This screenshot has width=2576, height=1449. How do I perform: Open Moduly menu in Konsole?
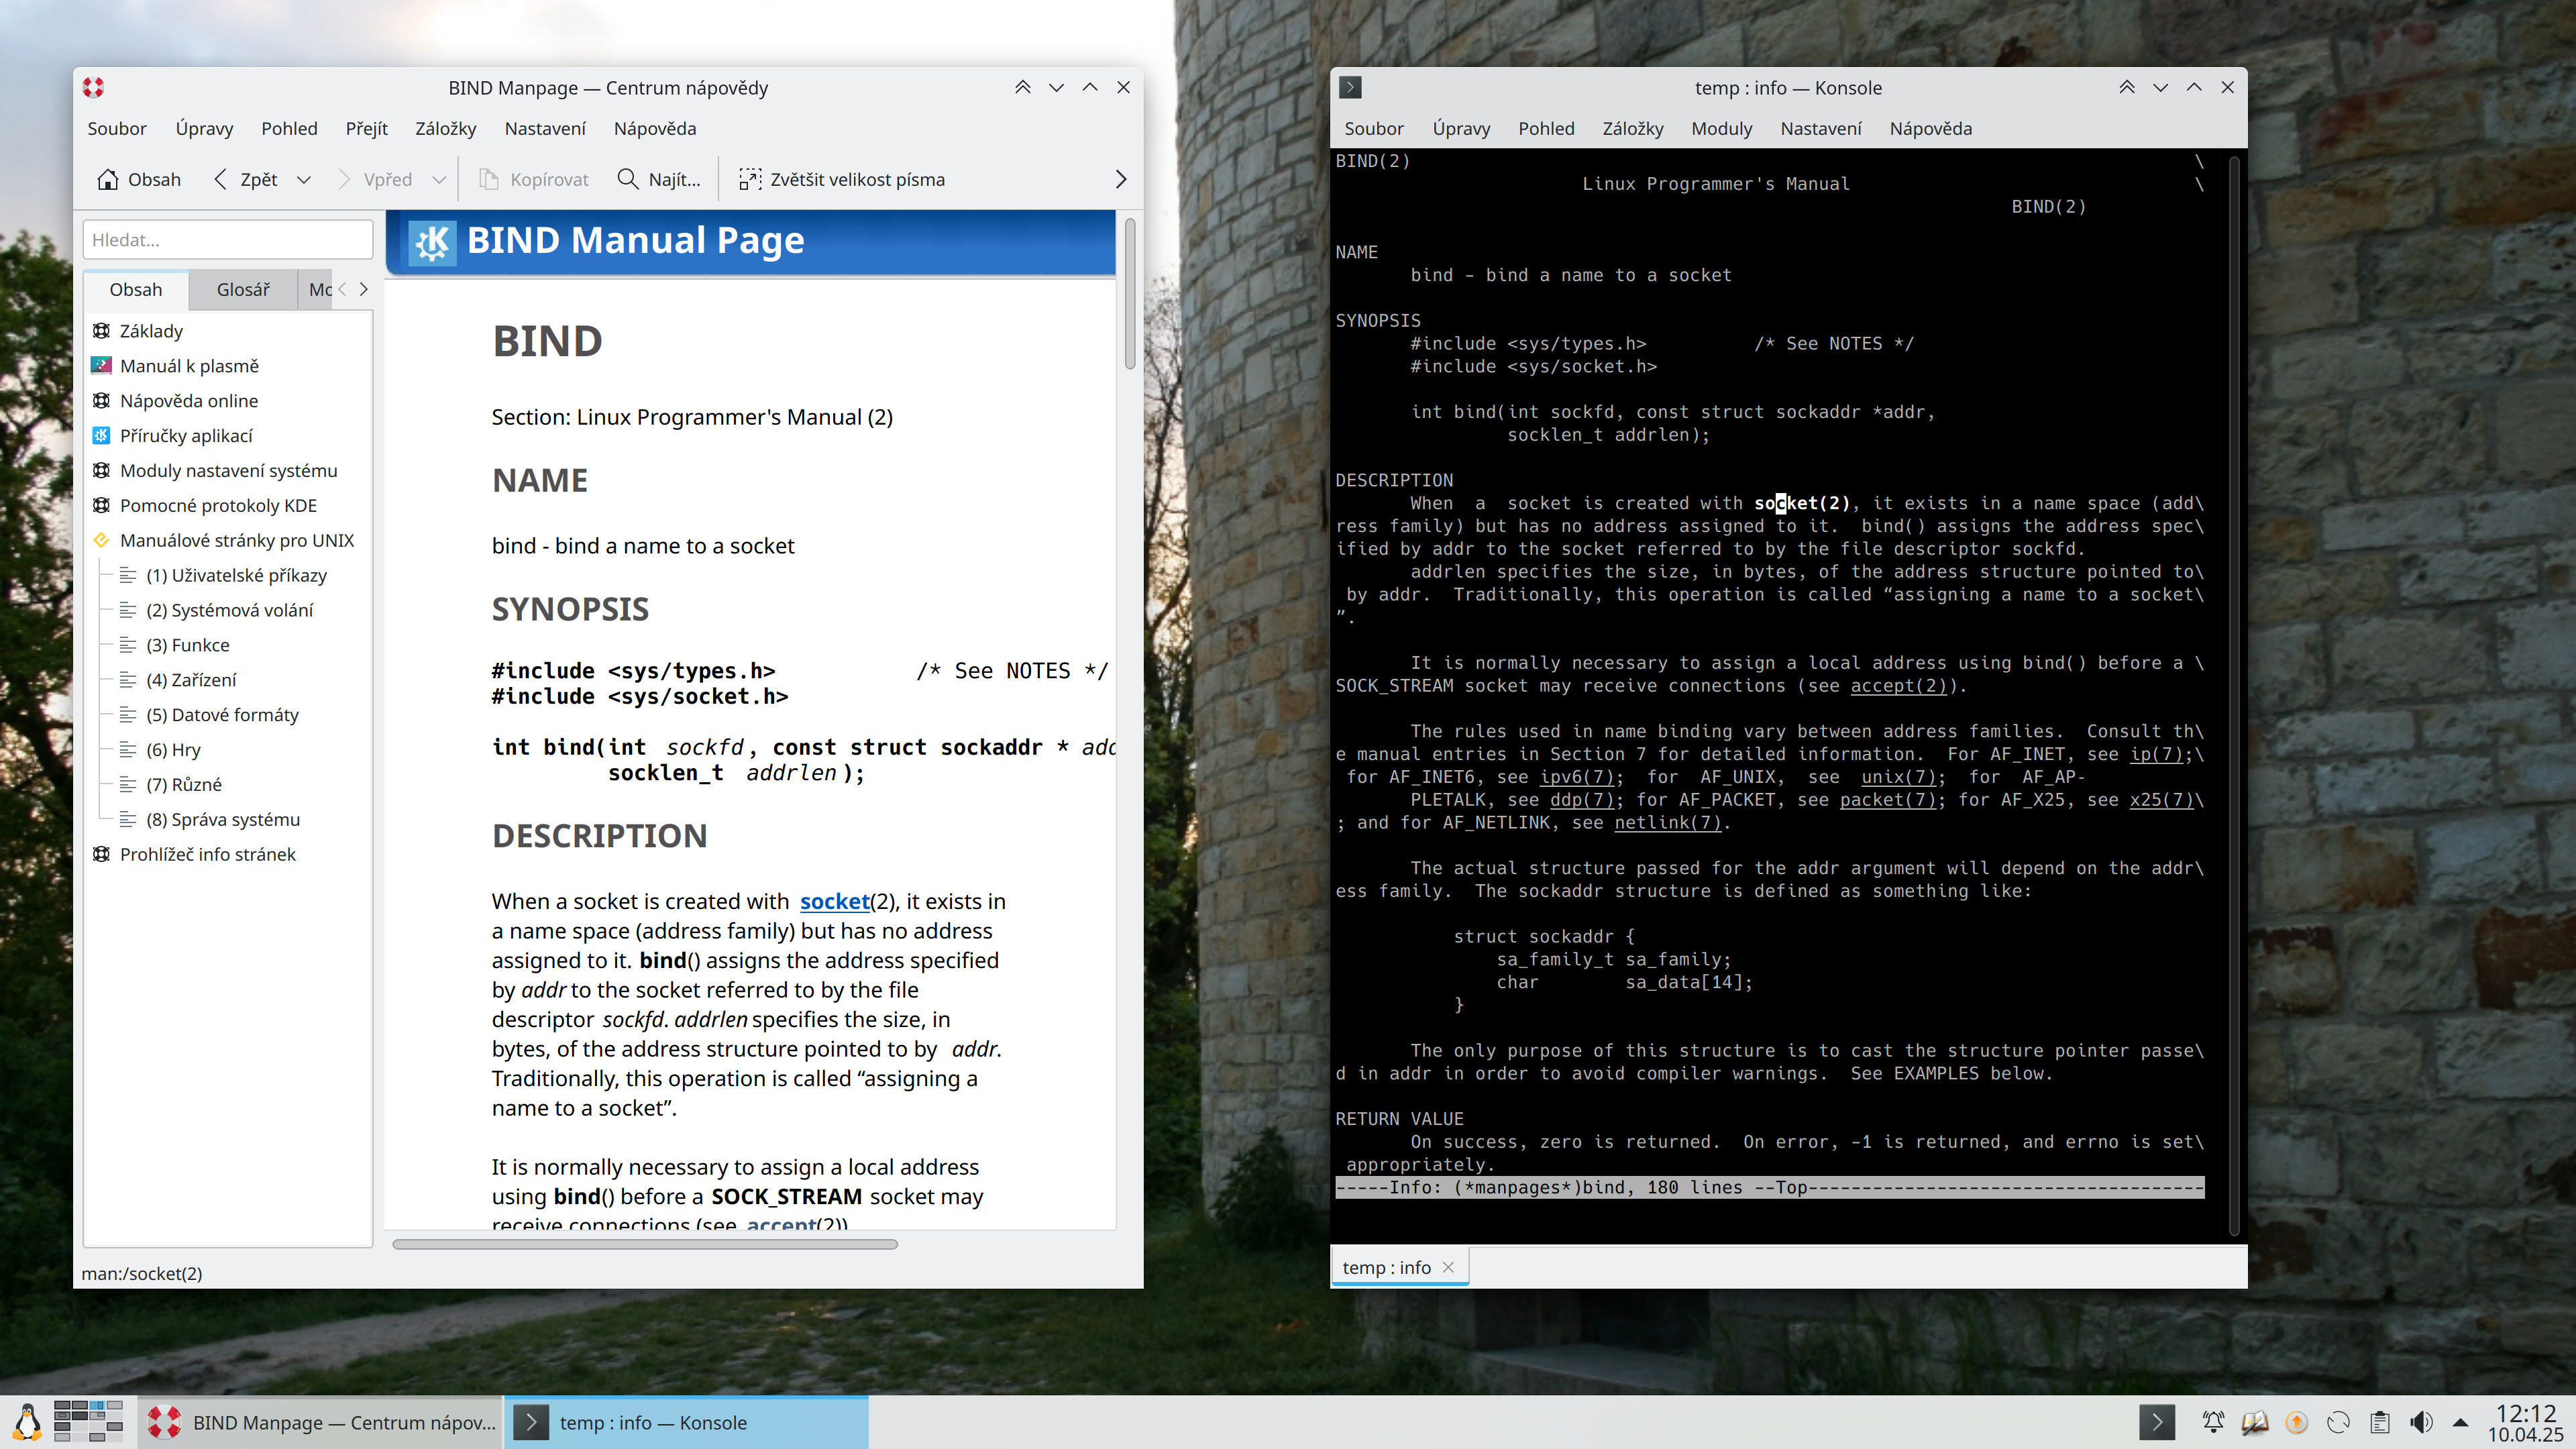pos(1721,129)
